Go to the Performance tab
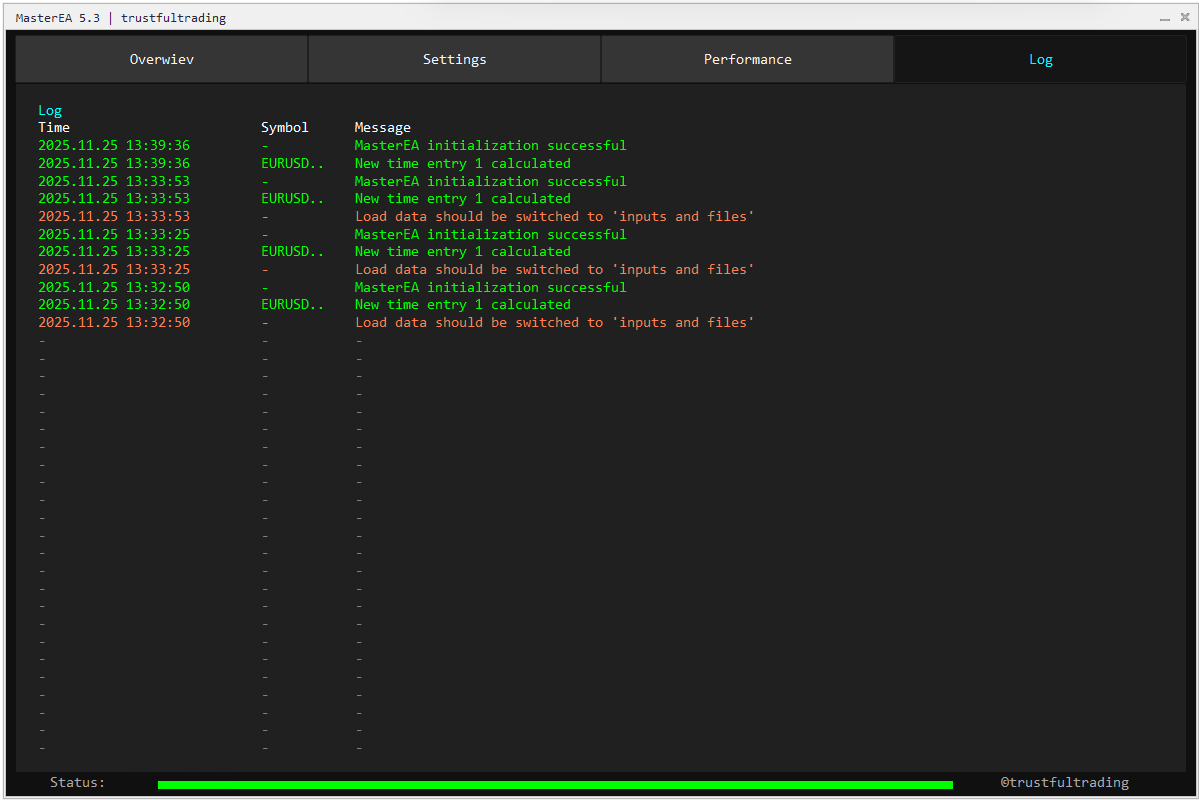Screen dimensions: 1199x800 point(747,59)
